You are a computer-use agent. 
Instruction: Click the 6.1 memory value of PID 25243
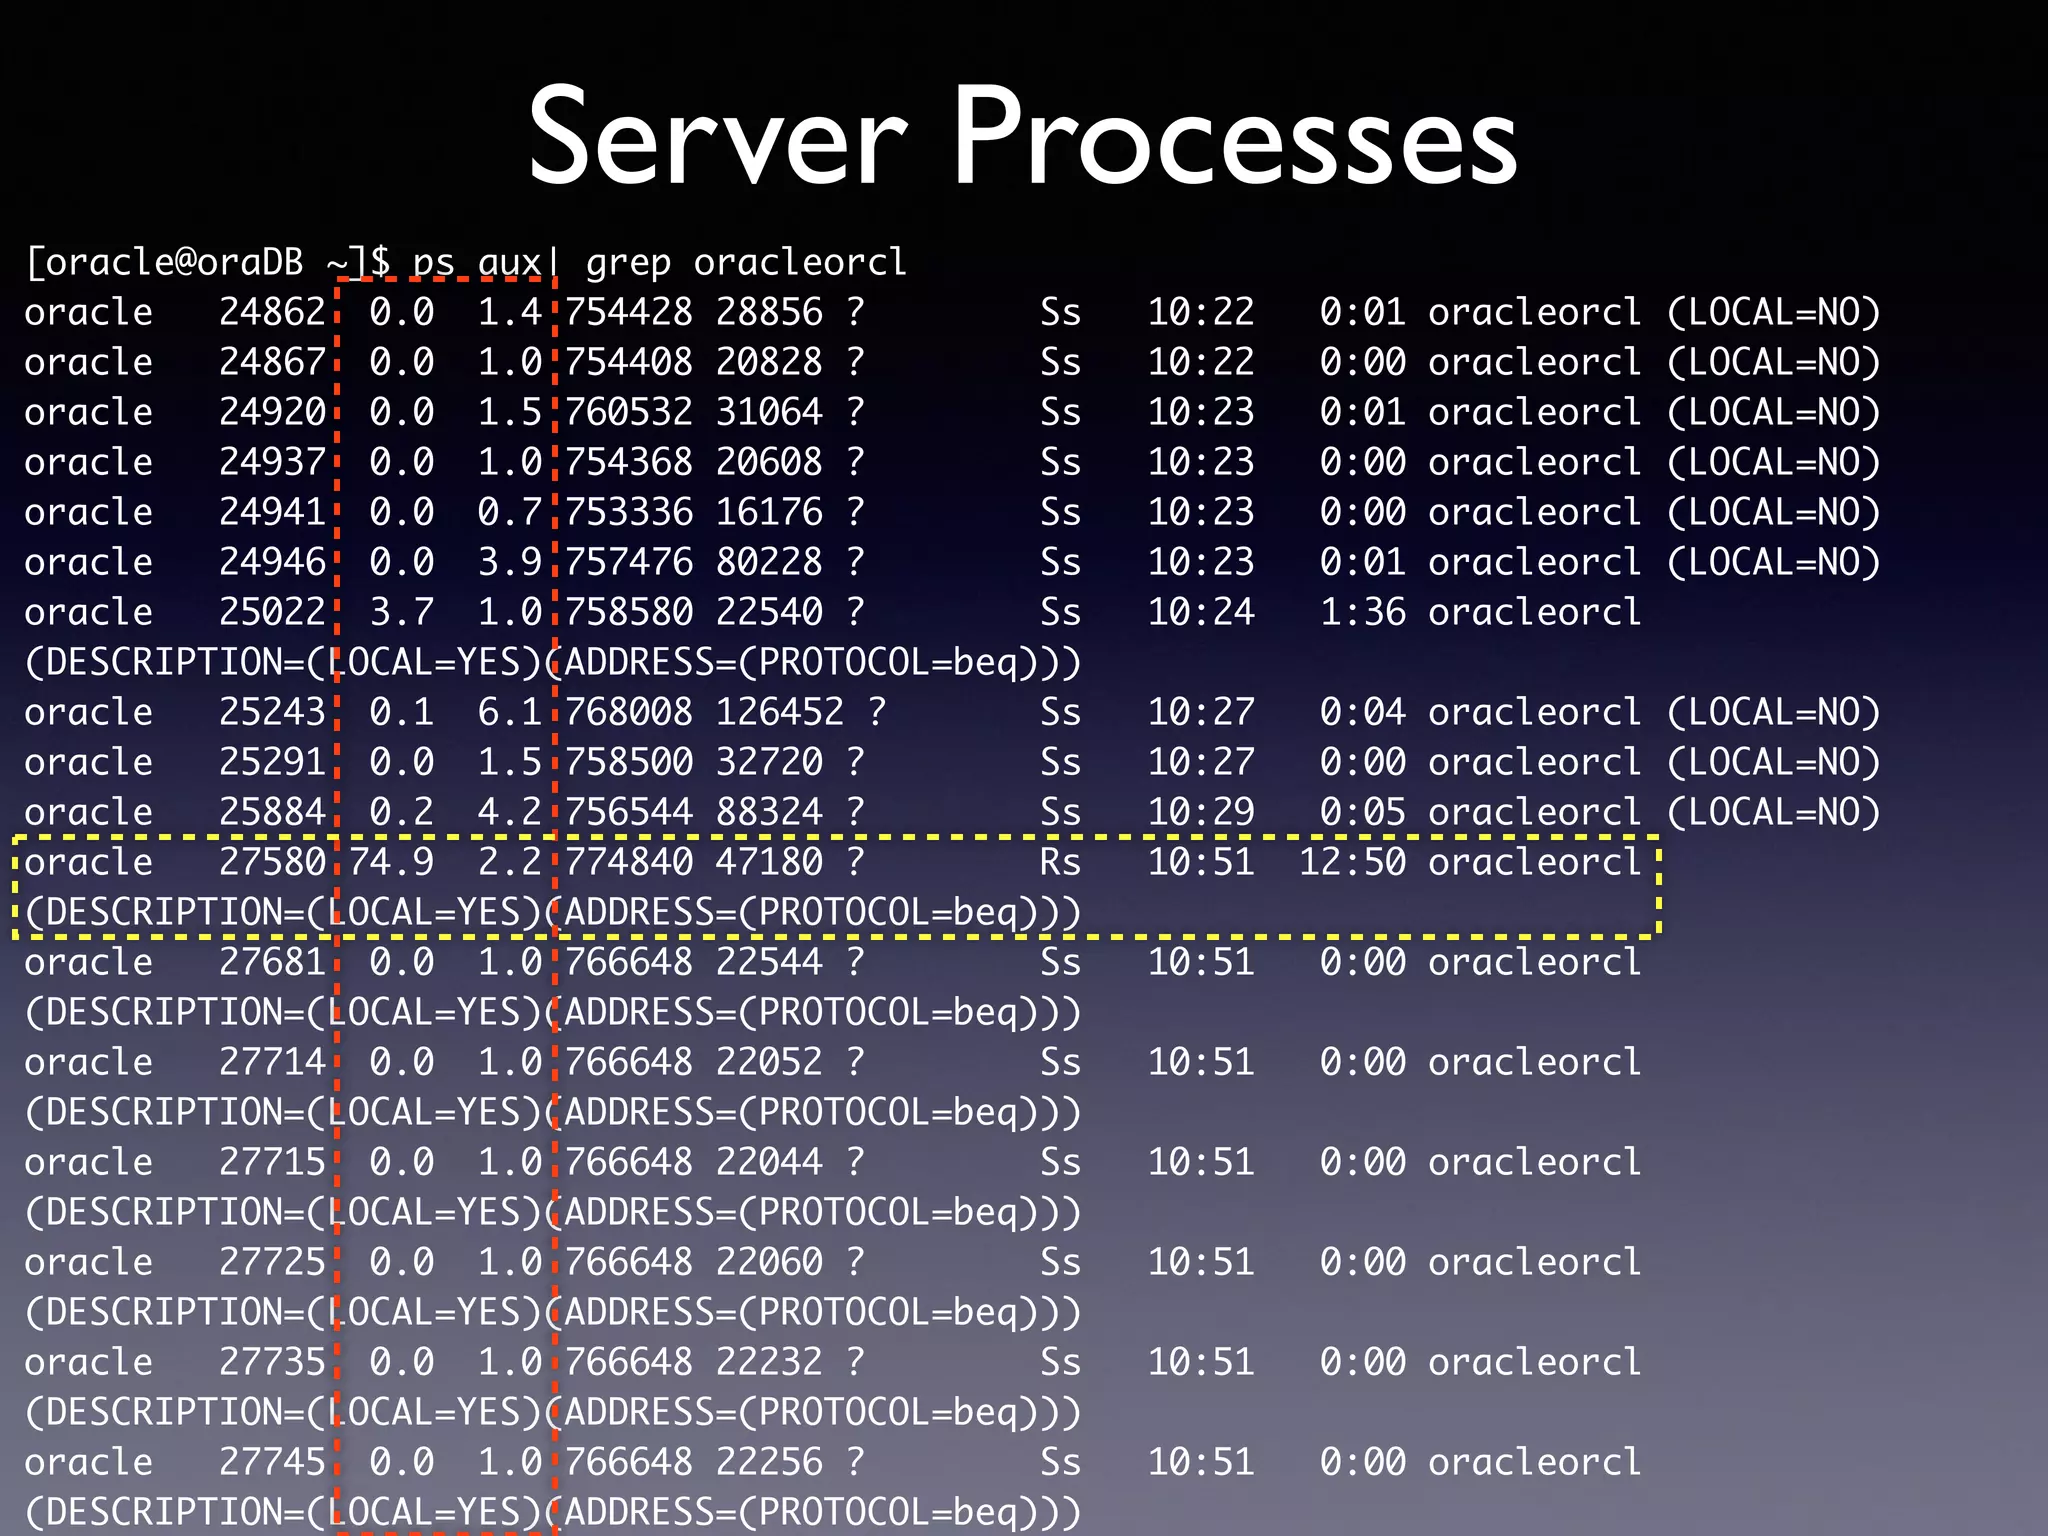point(510,712)
